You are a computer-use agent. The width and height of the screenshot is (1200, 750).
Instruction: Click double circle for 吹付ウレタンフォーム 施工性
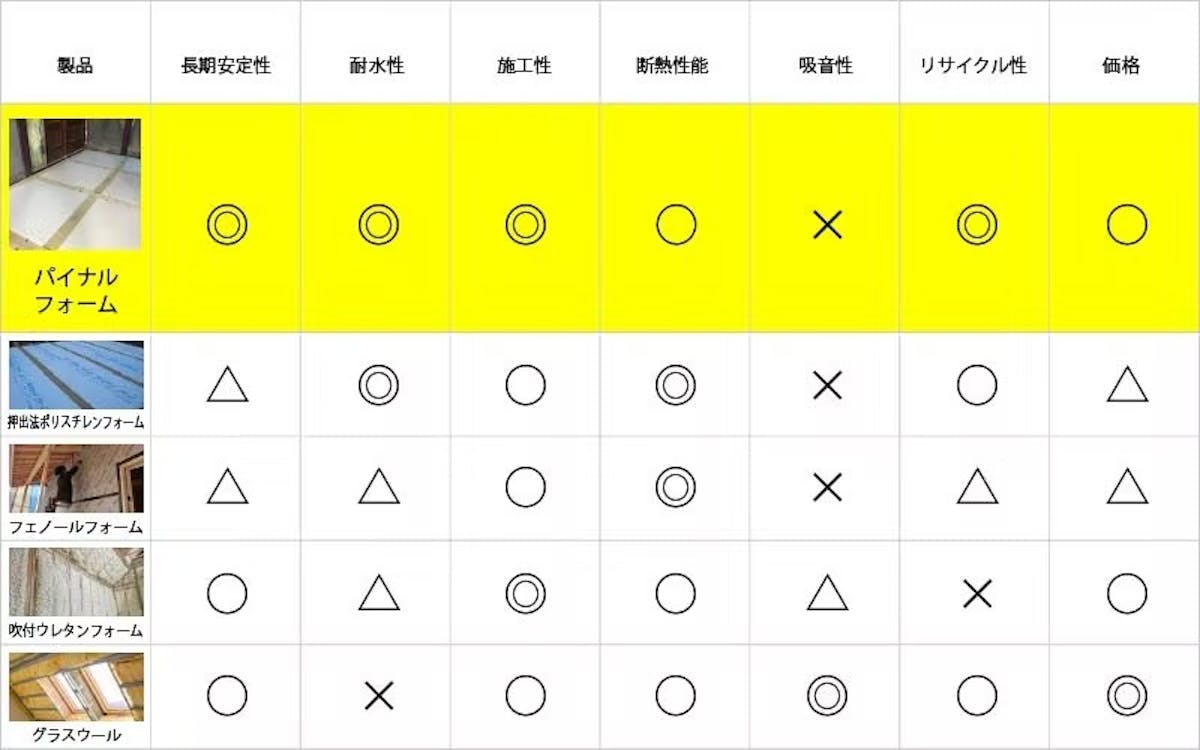[525, 594]
